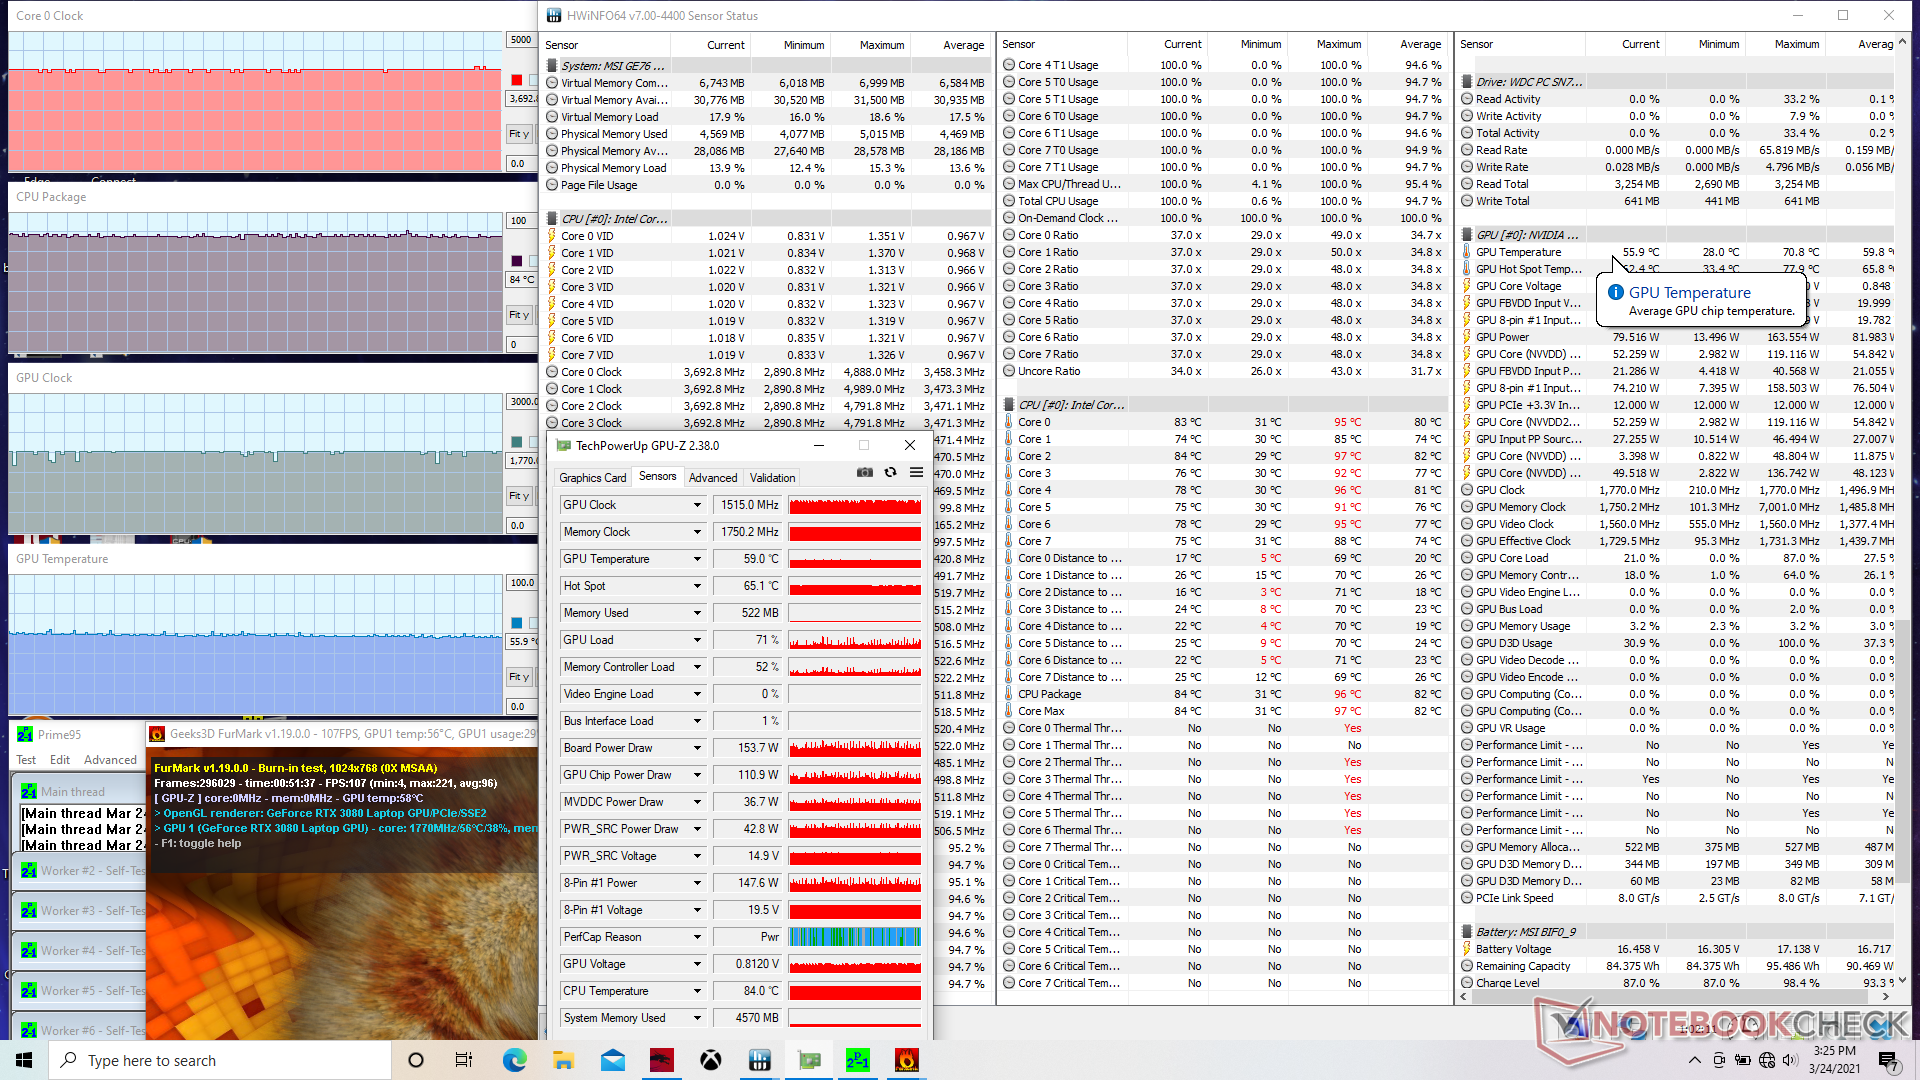Switch to HWiNFO taskbar icon
The height and width of the screenshot is (1080, 1920).
coord(760,1060)
